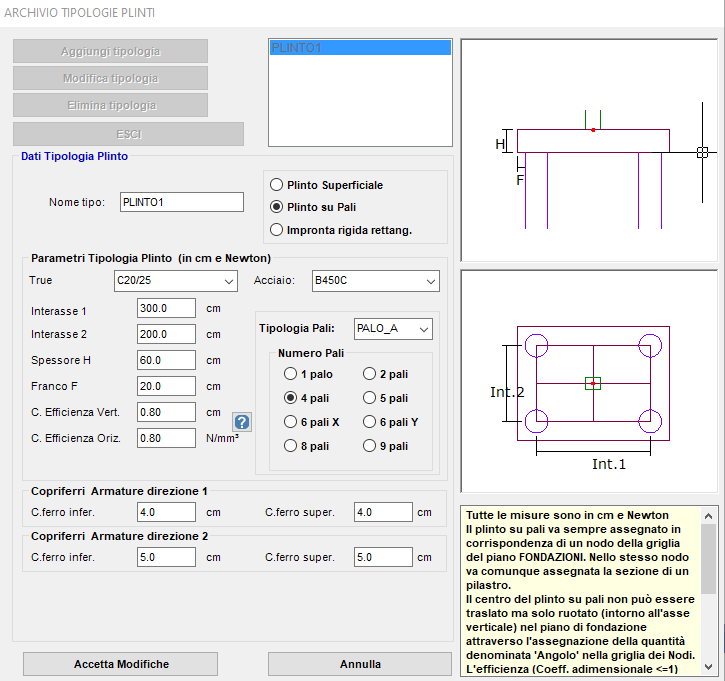This screenshot has height=681, width=725.
Task: Click the help text scrollbar thumb
Action: (x=708, y=558)
